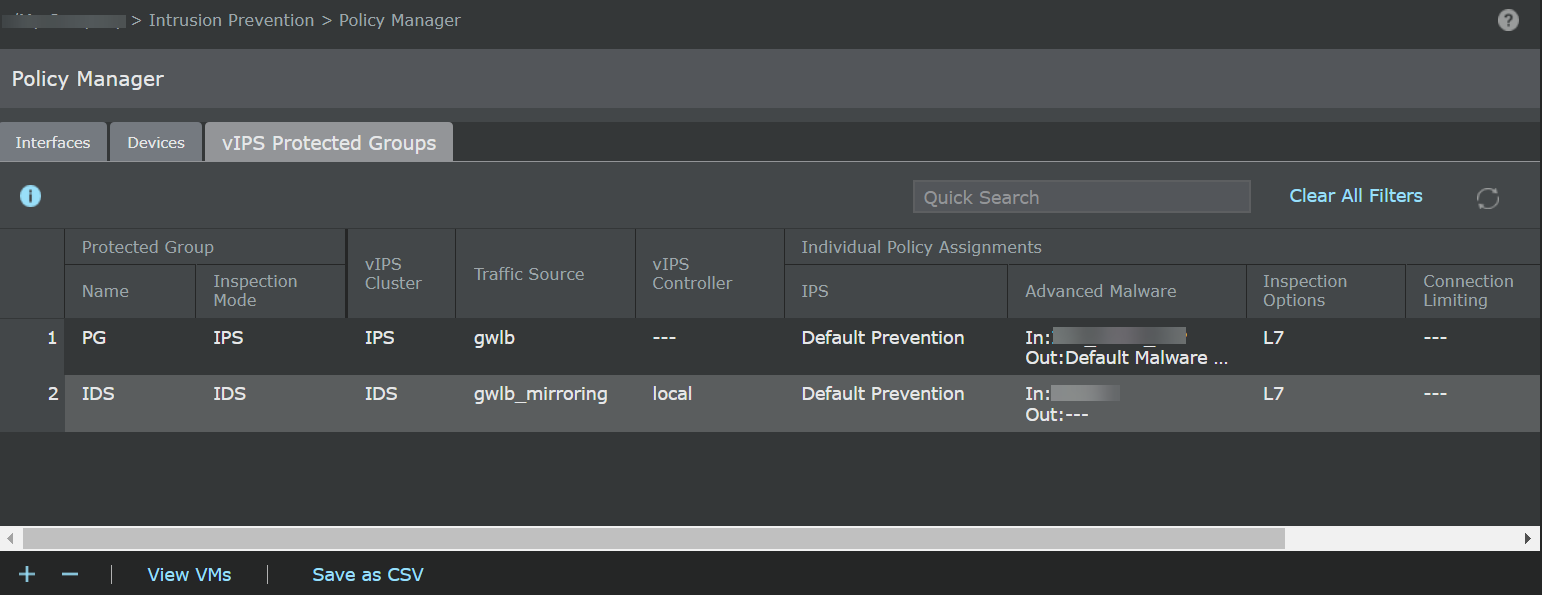
Task: Select row number 2
Action: (x=52, y=394)
